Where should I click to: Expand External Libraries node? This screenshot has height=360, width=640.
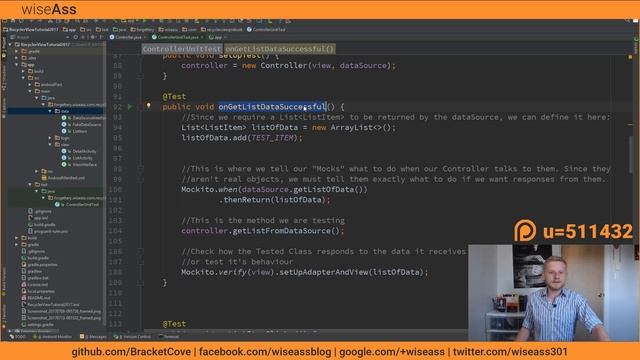click(10, 331)
